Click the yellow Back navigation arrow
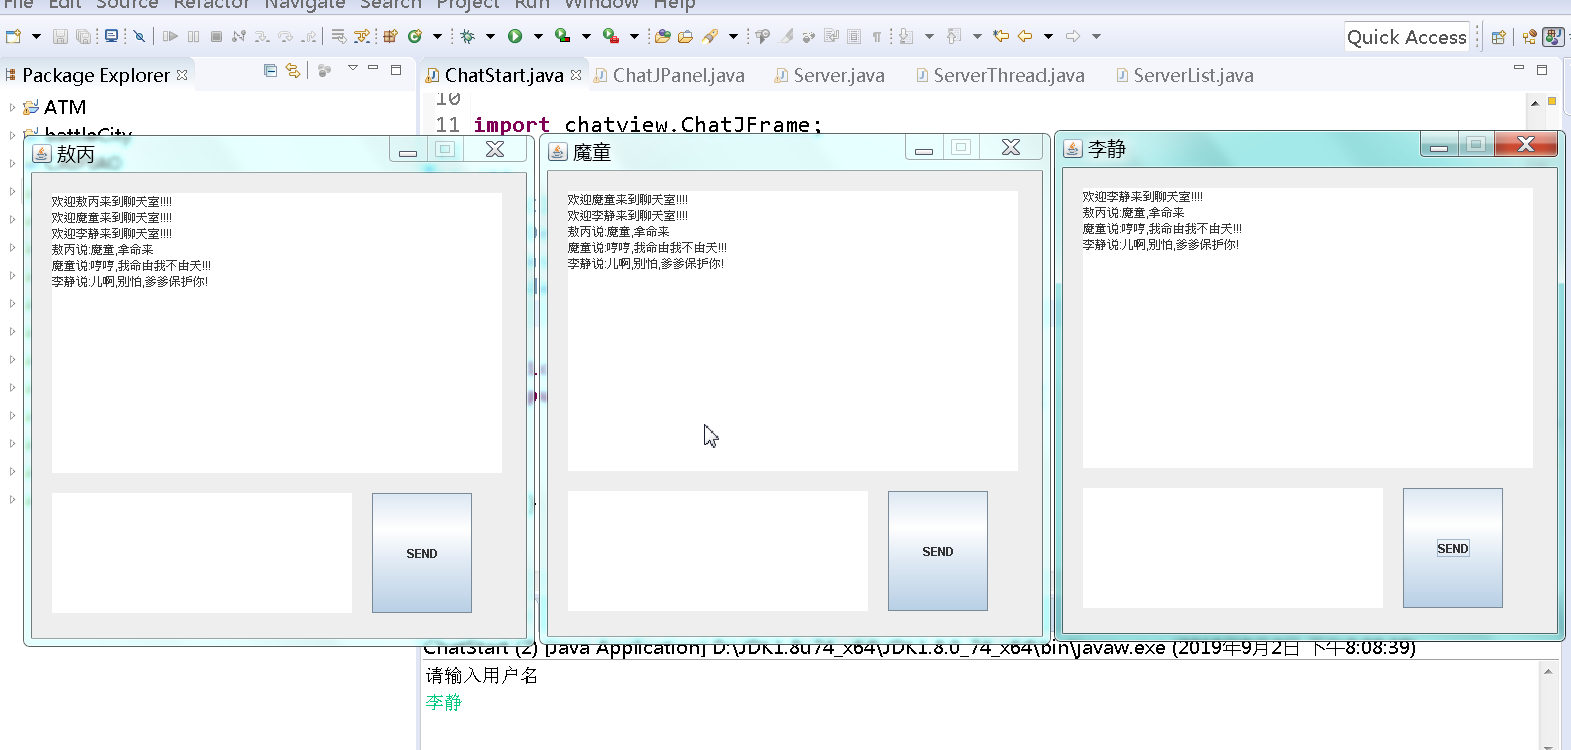1571x750 pixels. (x=1025, y=36)
